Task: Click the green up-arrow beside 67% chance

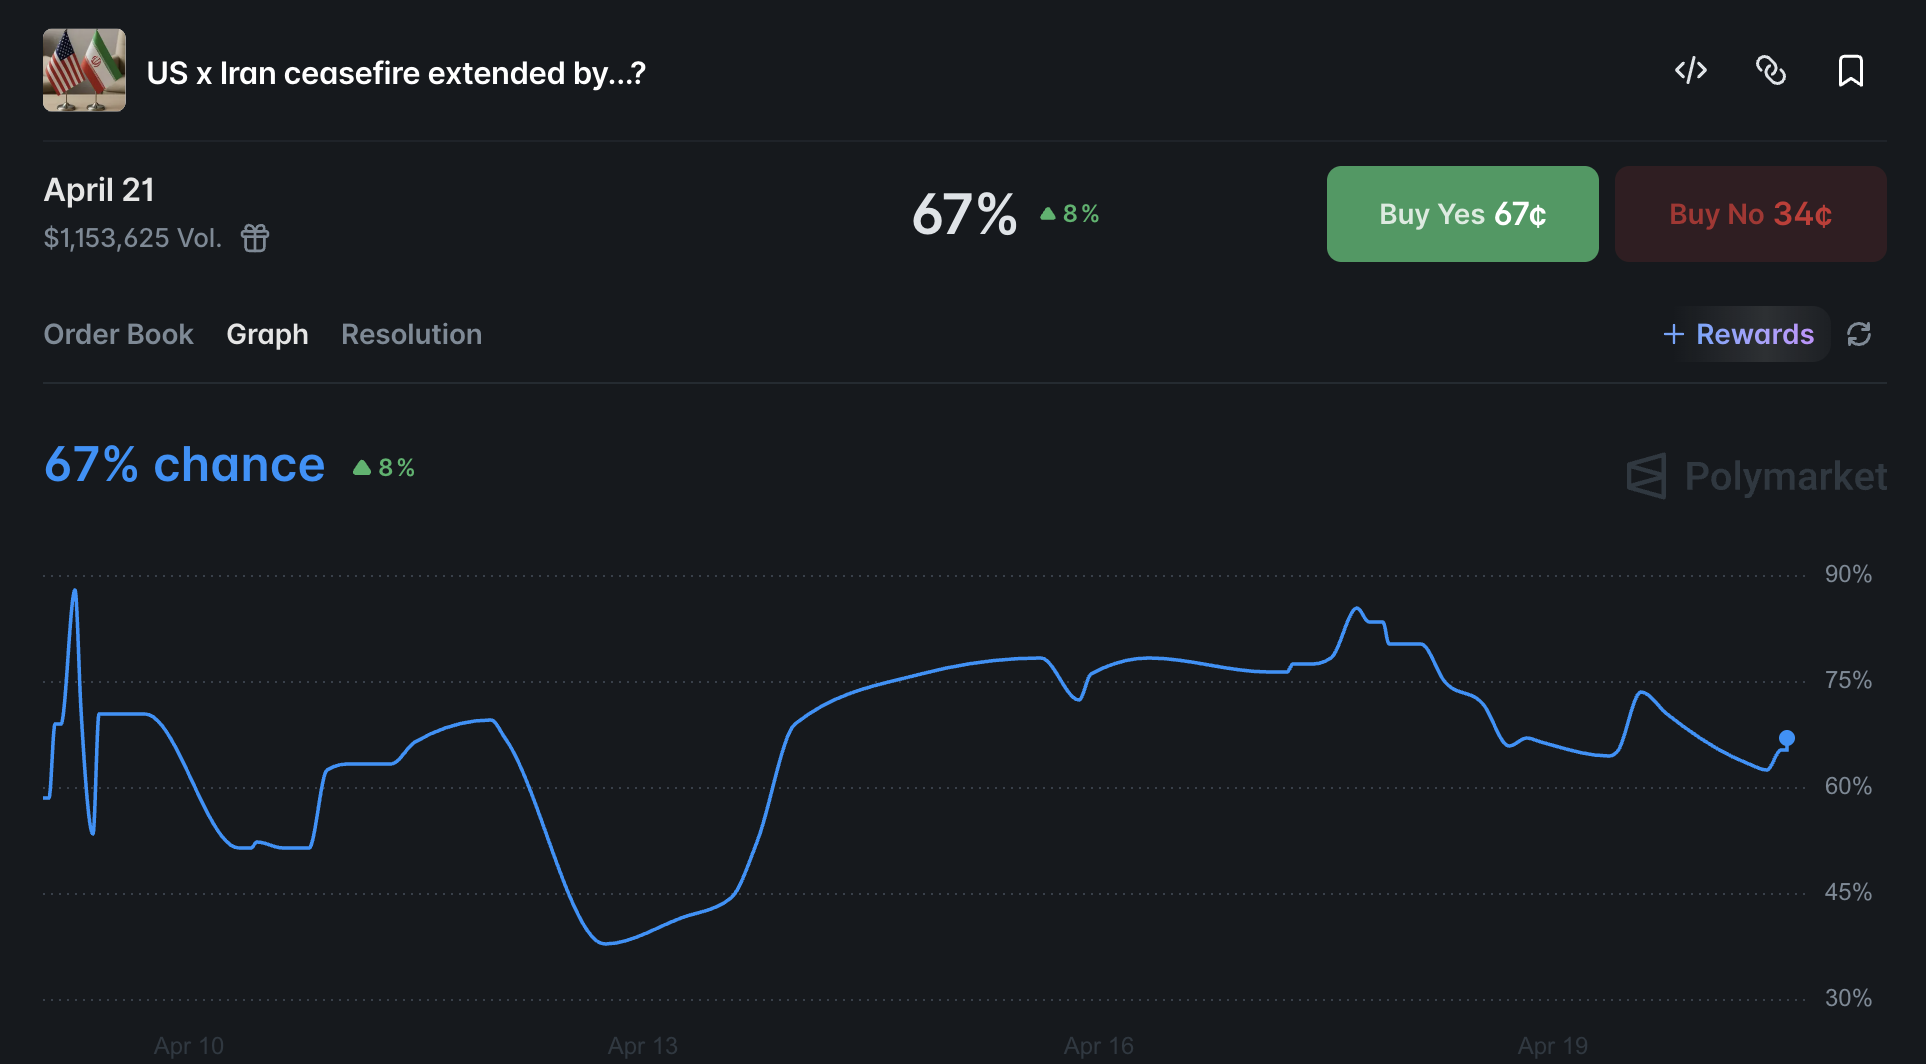Action: click(362, 468)
